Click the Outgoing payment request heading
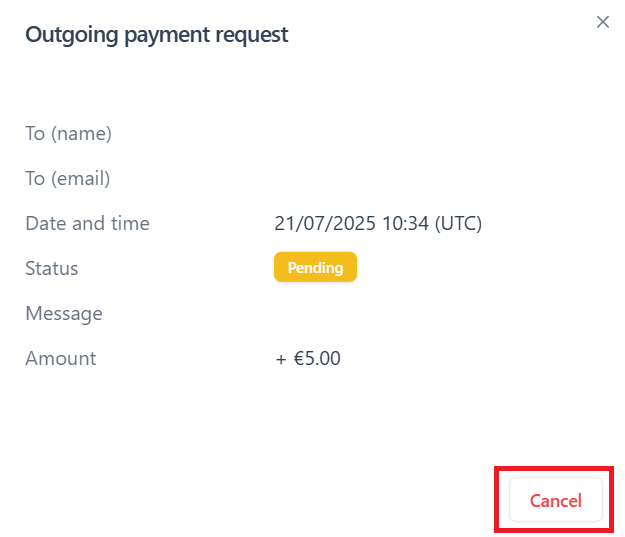This screenshot has width=625, height=537. (157, 35)
